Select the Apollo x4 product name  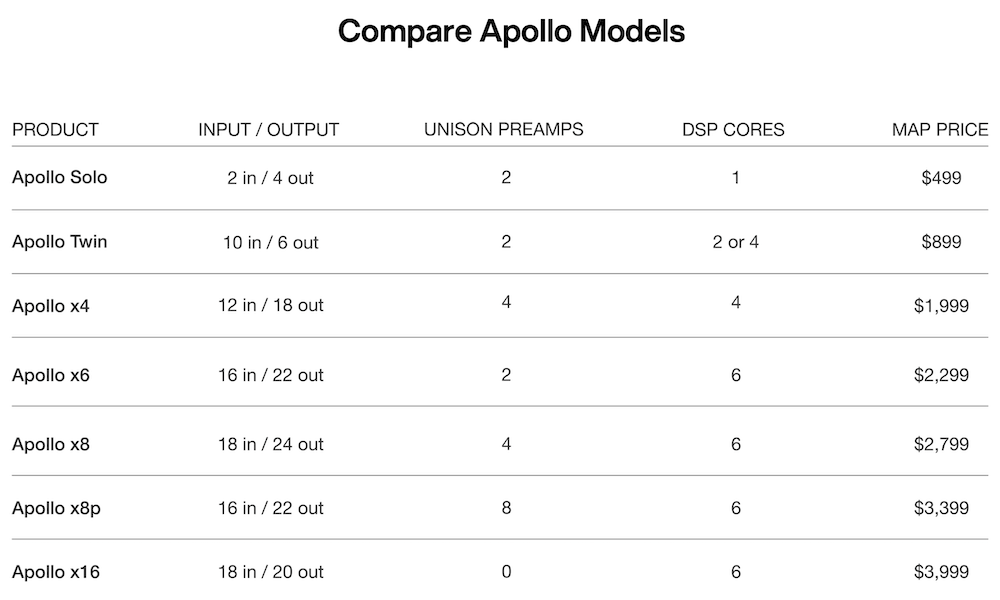click(50, 306)
